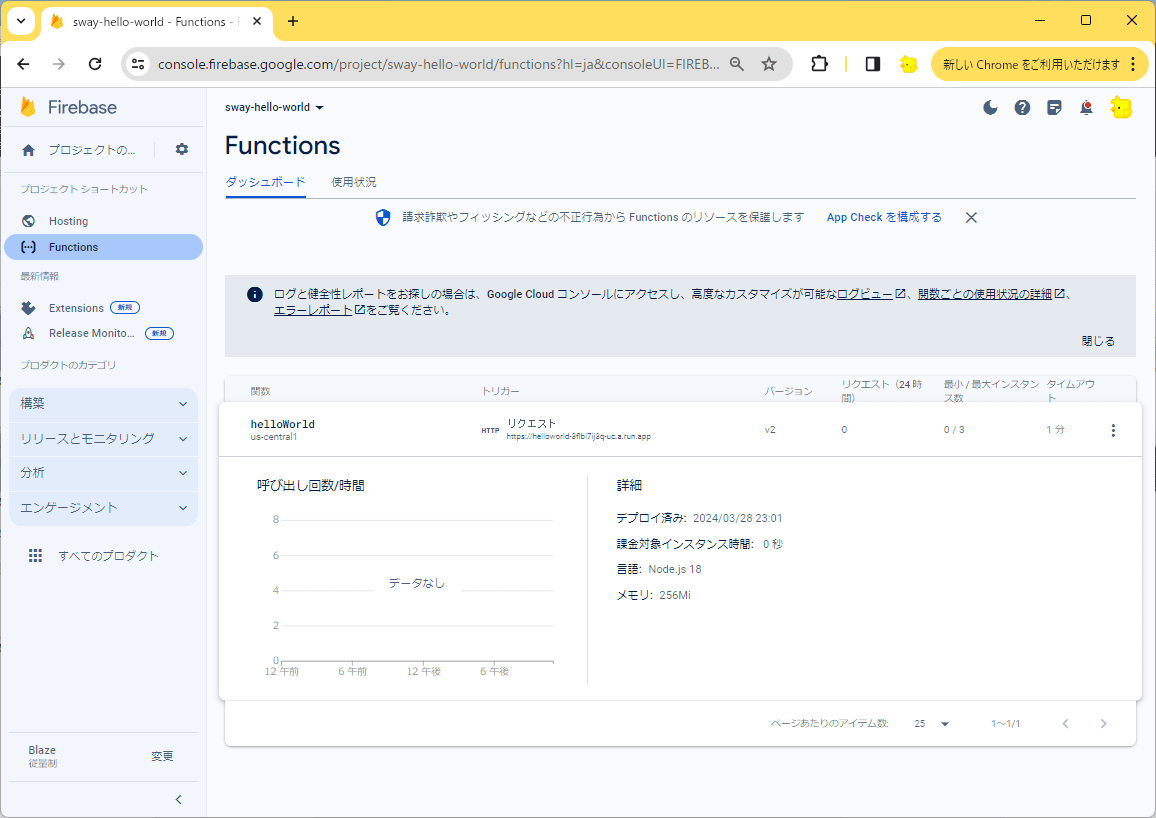The height and width of the screenshot is (818, 1156).
Task: Dismiss the App Check banner
Action: [x=971, y=217]
